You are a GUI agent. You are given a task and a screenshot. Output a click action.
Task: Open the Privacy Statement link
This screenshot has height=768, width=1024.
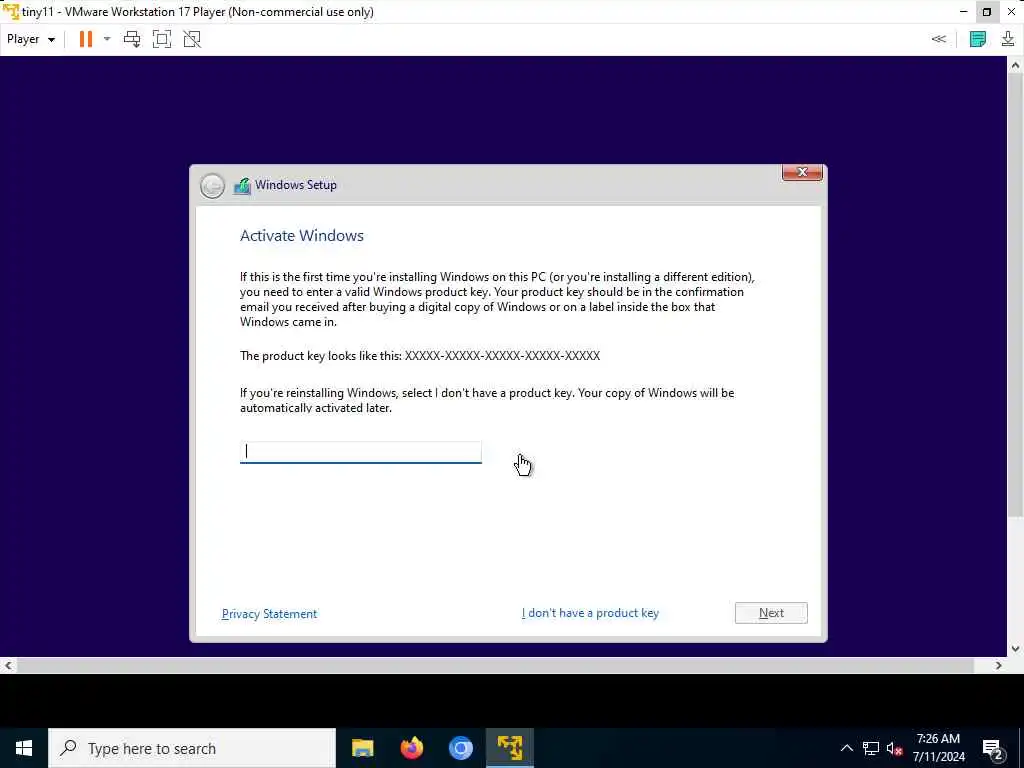pos(269,614)
